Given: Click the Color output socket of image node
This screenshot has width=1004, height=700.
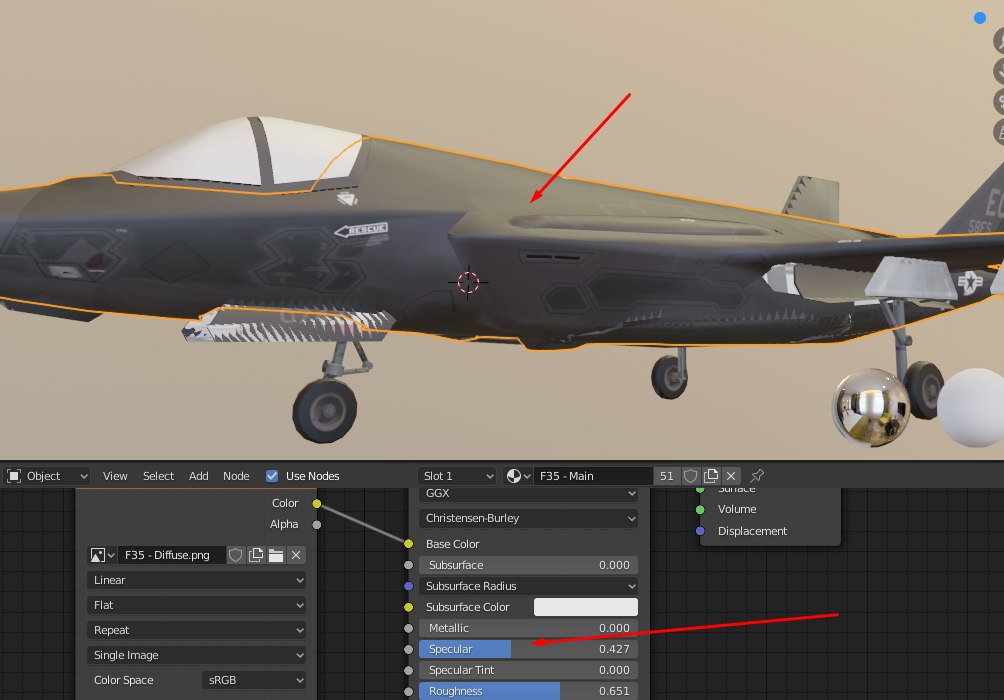Looking at the screenshot, I should [x=316, y=503].
